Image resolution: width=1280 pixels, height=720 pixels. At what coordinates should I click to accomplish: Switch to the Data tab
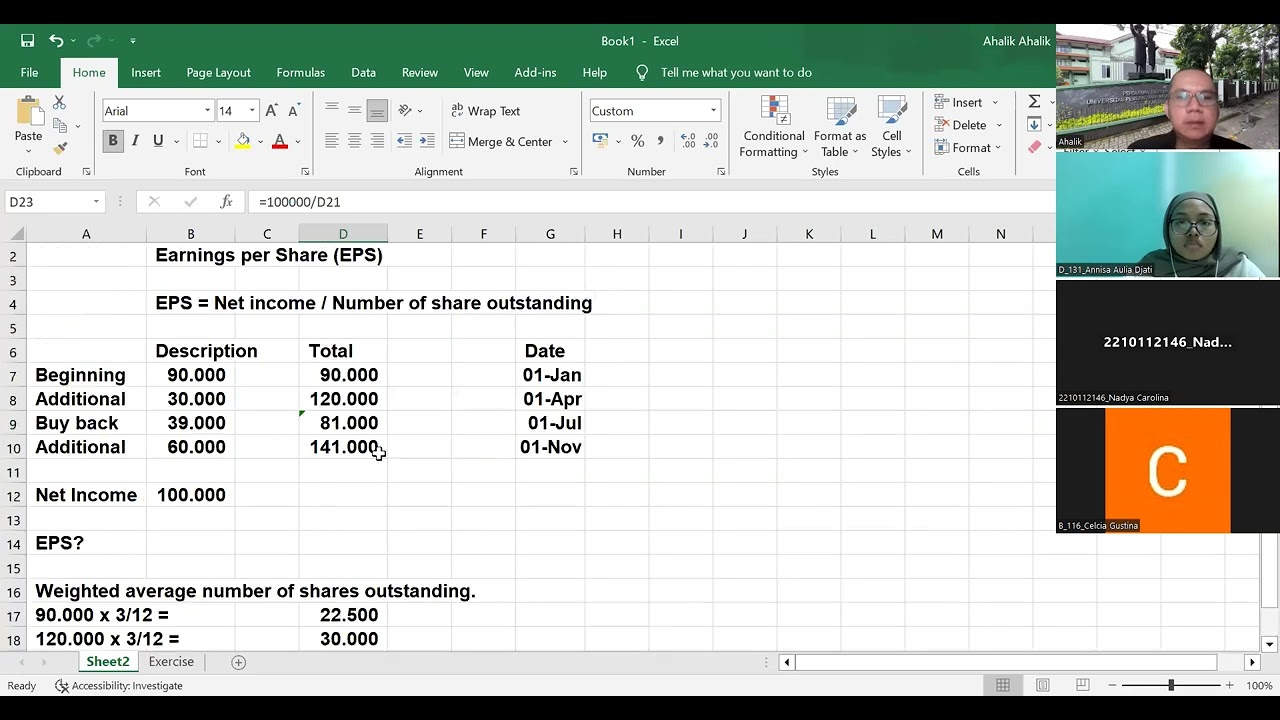click(363, 72)
